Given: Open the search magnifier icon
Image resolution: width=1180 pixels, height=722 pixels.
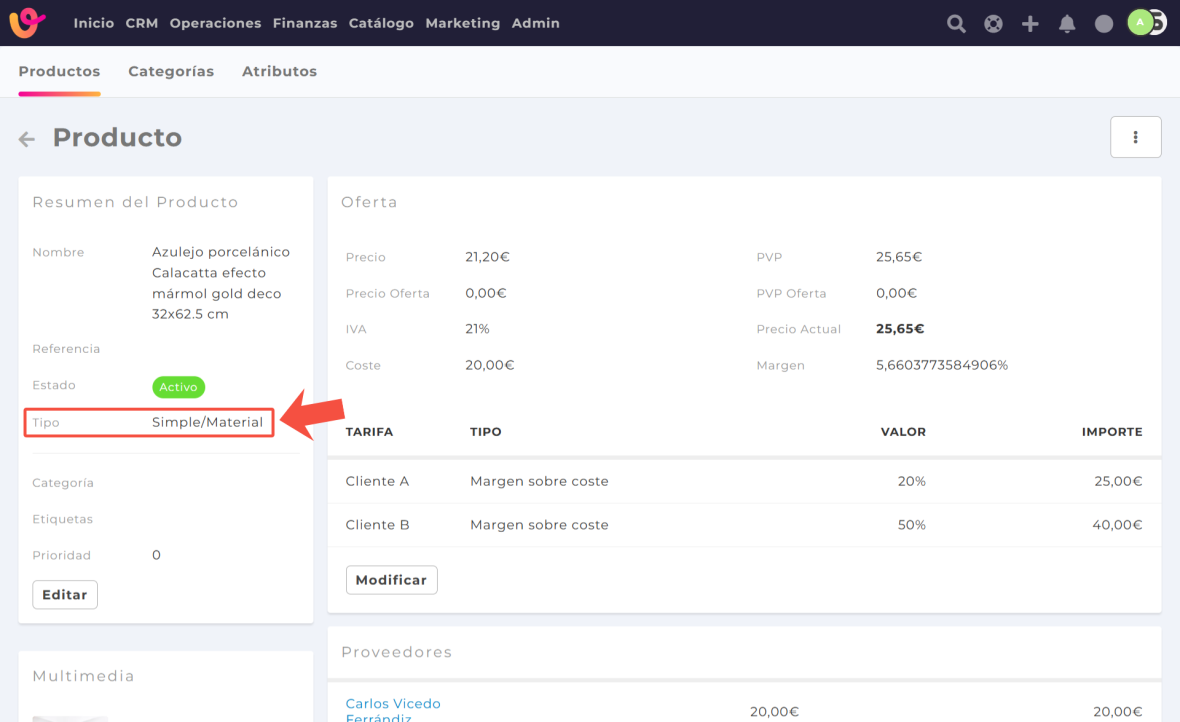Looking at the screenshot, I should coord(956,24).
